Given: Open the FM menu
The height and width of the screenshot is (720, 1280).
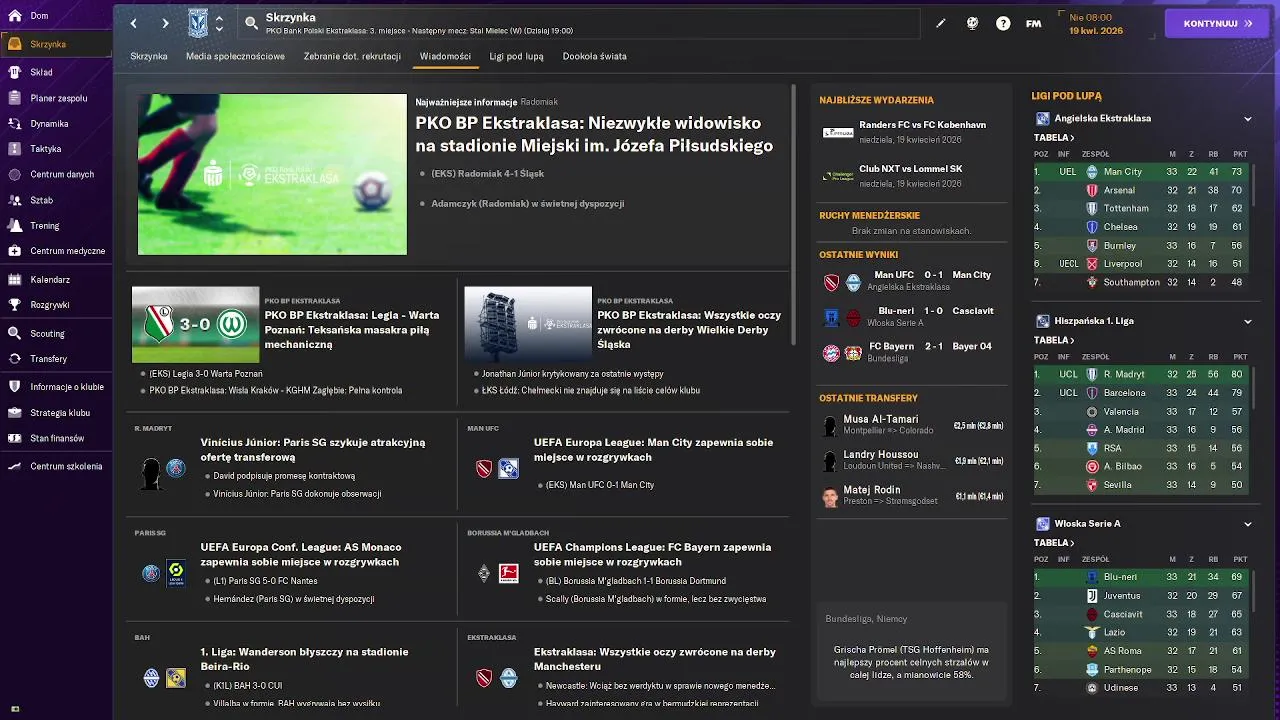Looking at the screenshot, I should pyautogui.click(x=1034, y=23).
